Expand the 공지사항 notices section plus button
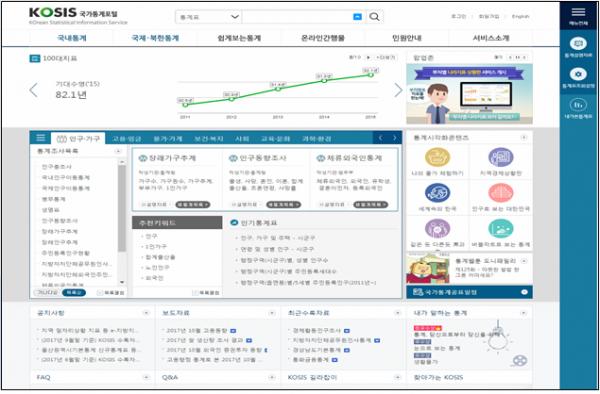 pyautogui.click(x=146, y=313)
